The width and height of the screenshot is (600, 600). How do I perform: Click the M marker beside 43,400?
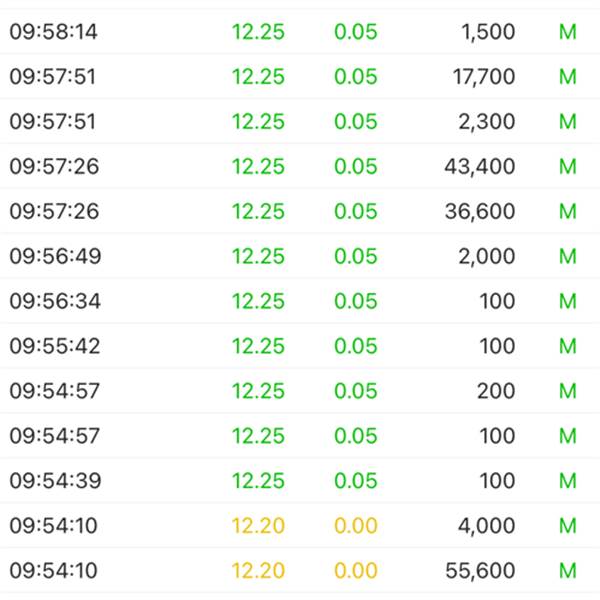point(568,167)
